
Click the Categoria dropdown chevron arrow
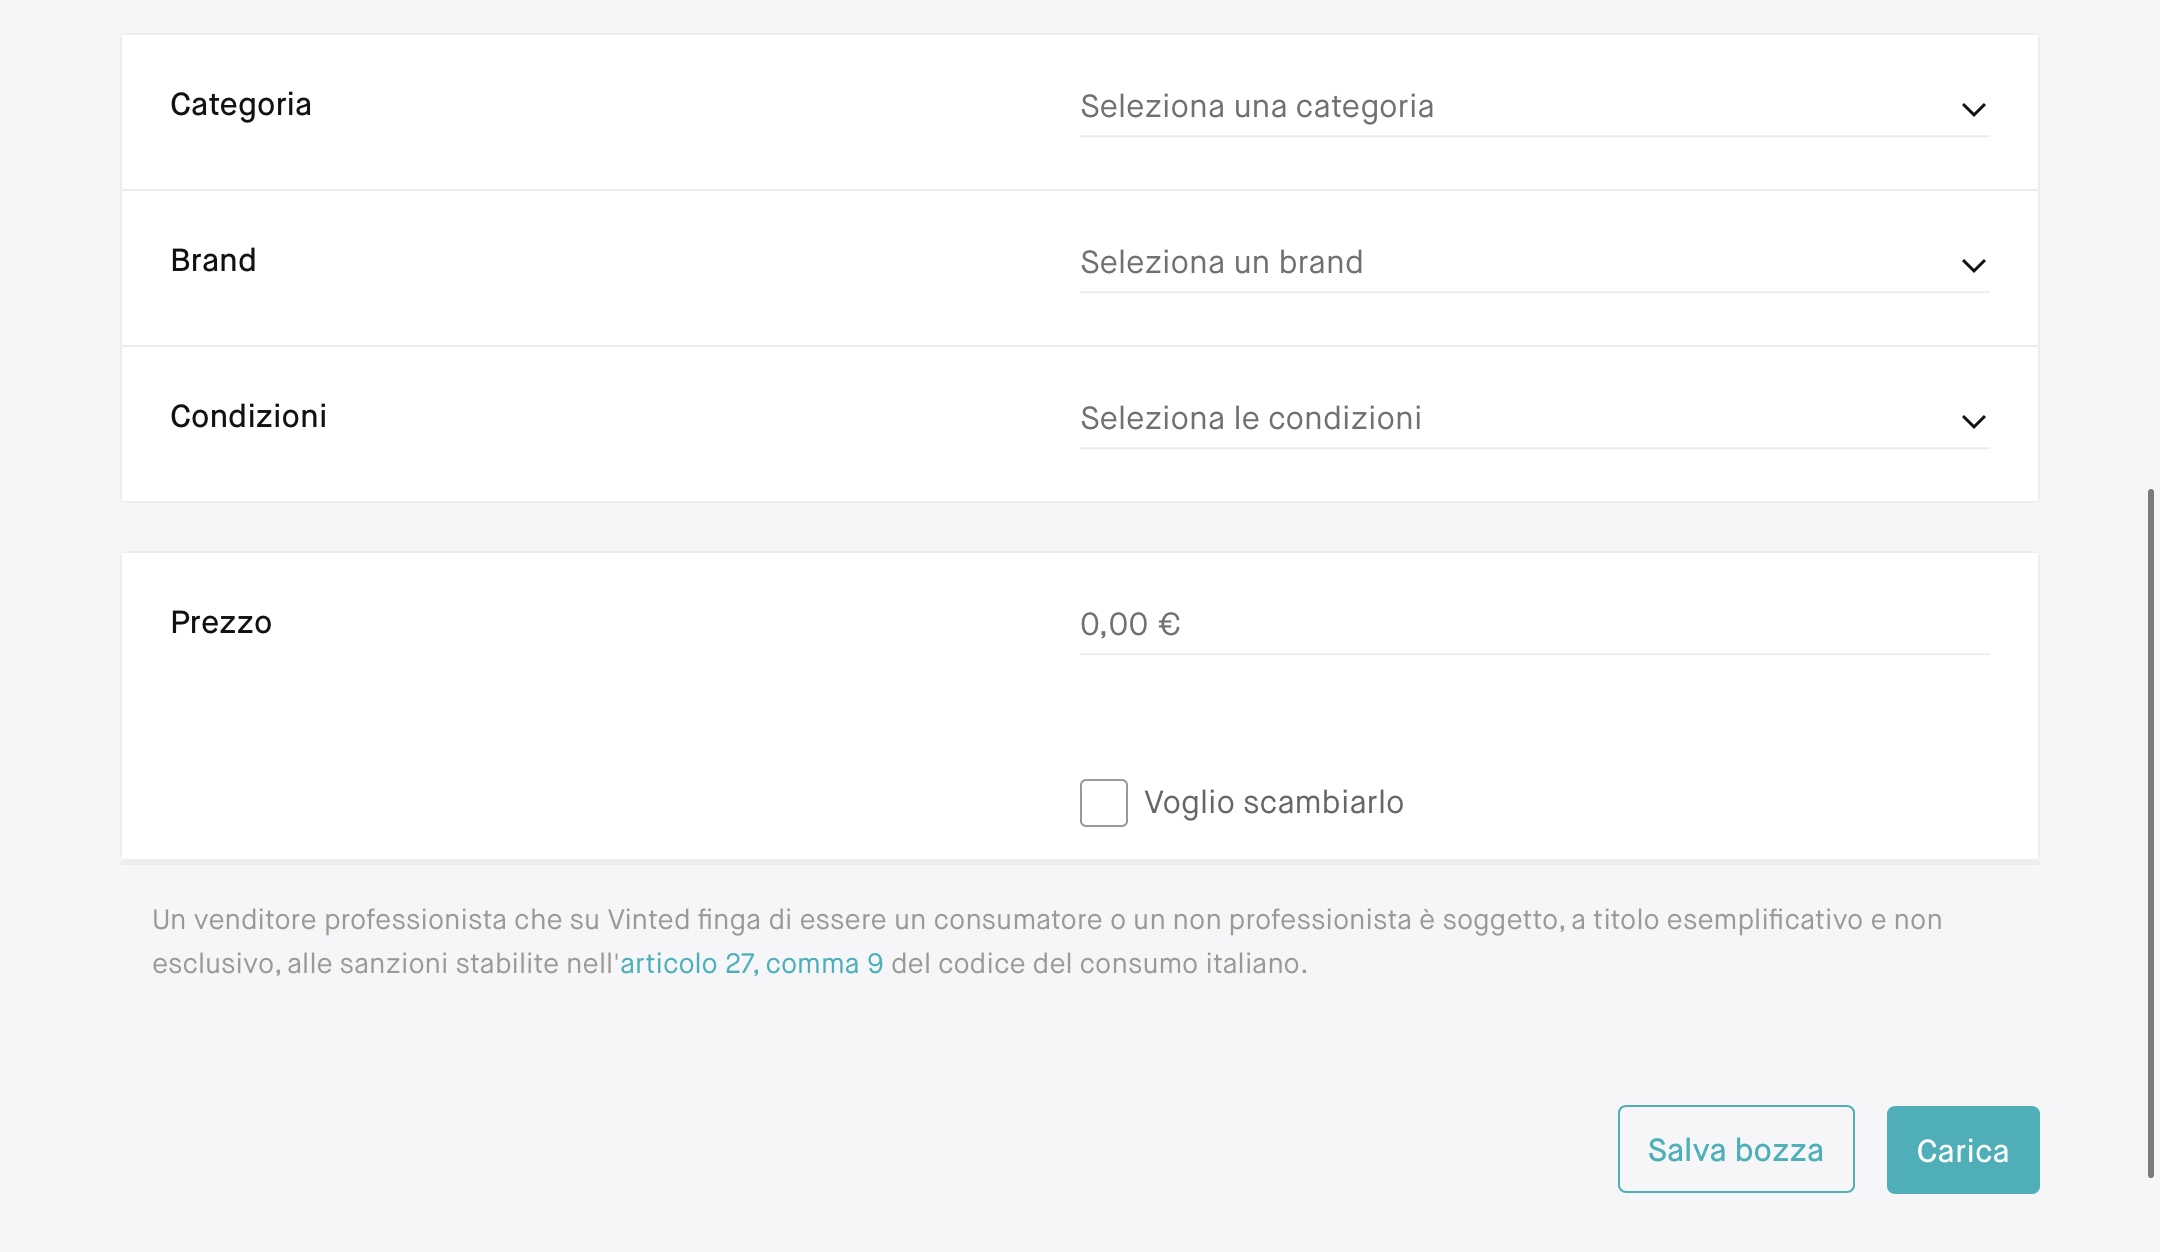pyautogui.click(x=1973, y=109)
